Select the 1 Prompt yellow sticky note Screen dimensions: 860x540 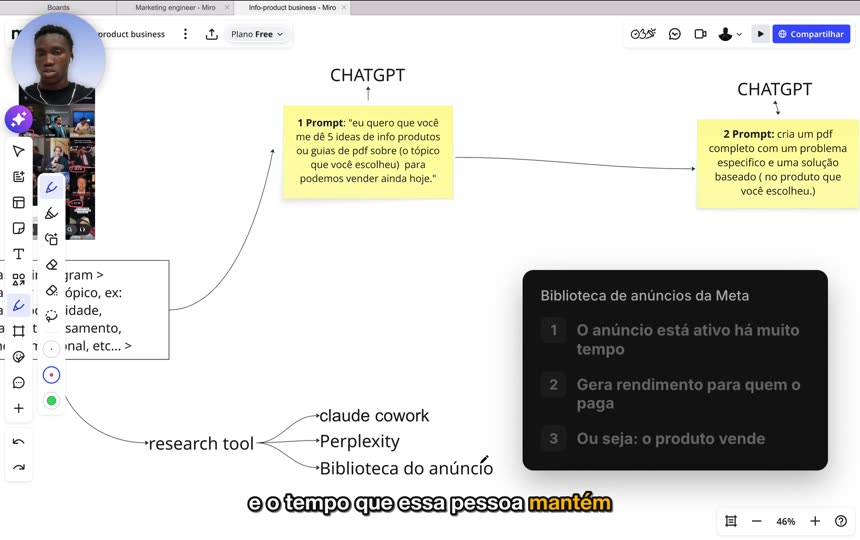coord(368,152)
